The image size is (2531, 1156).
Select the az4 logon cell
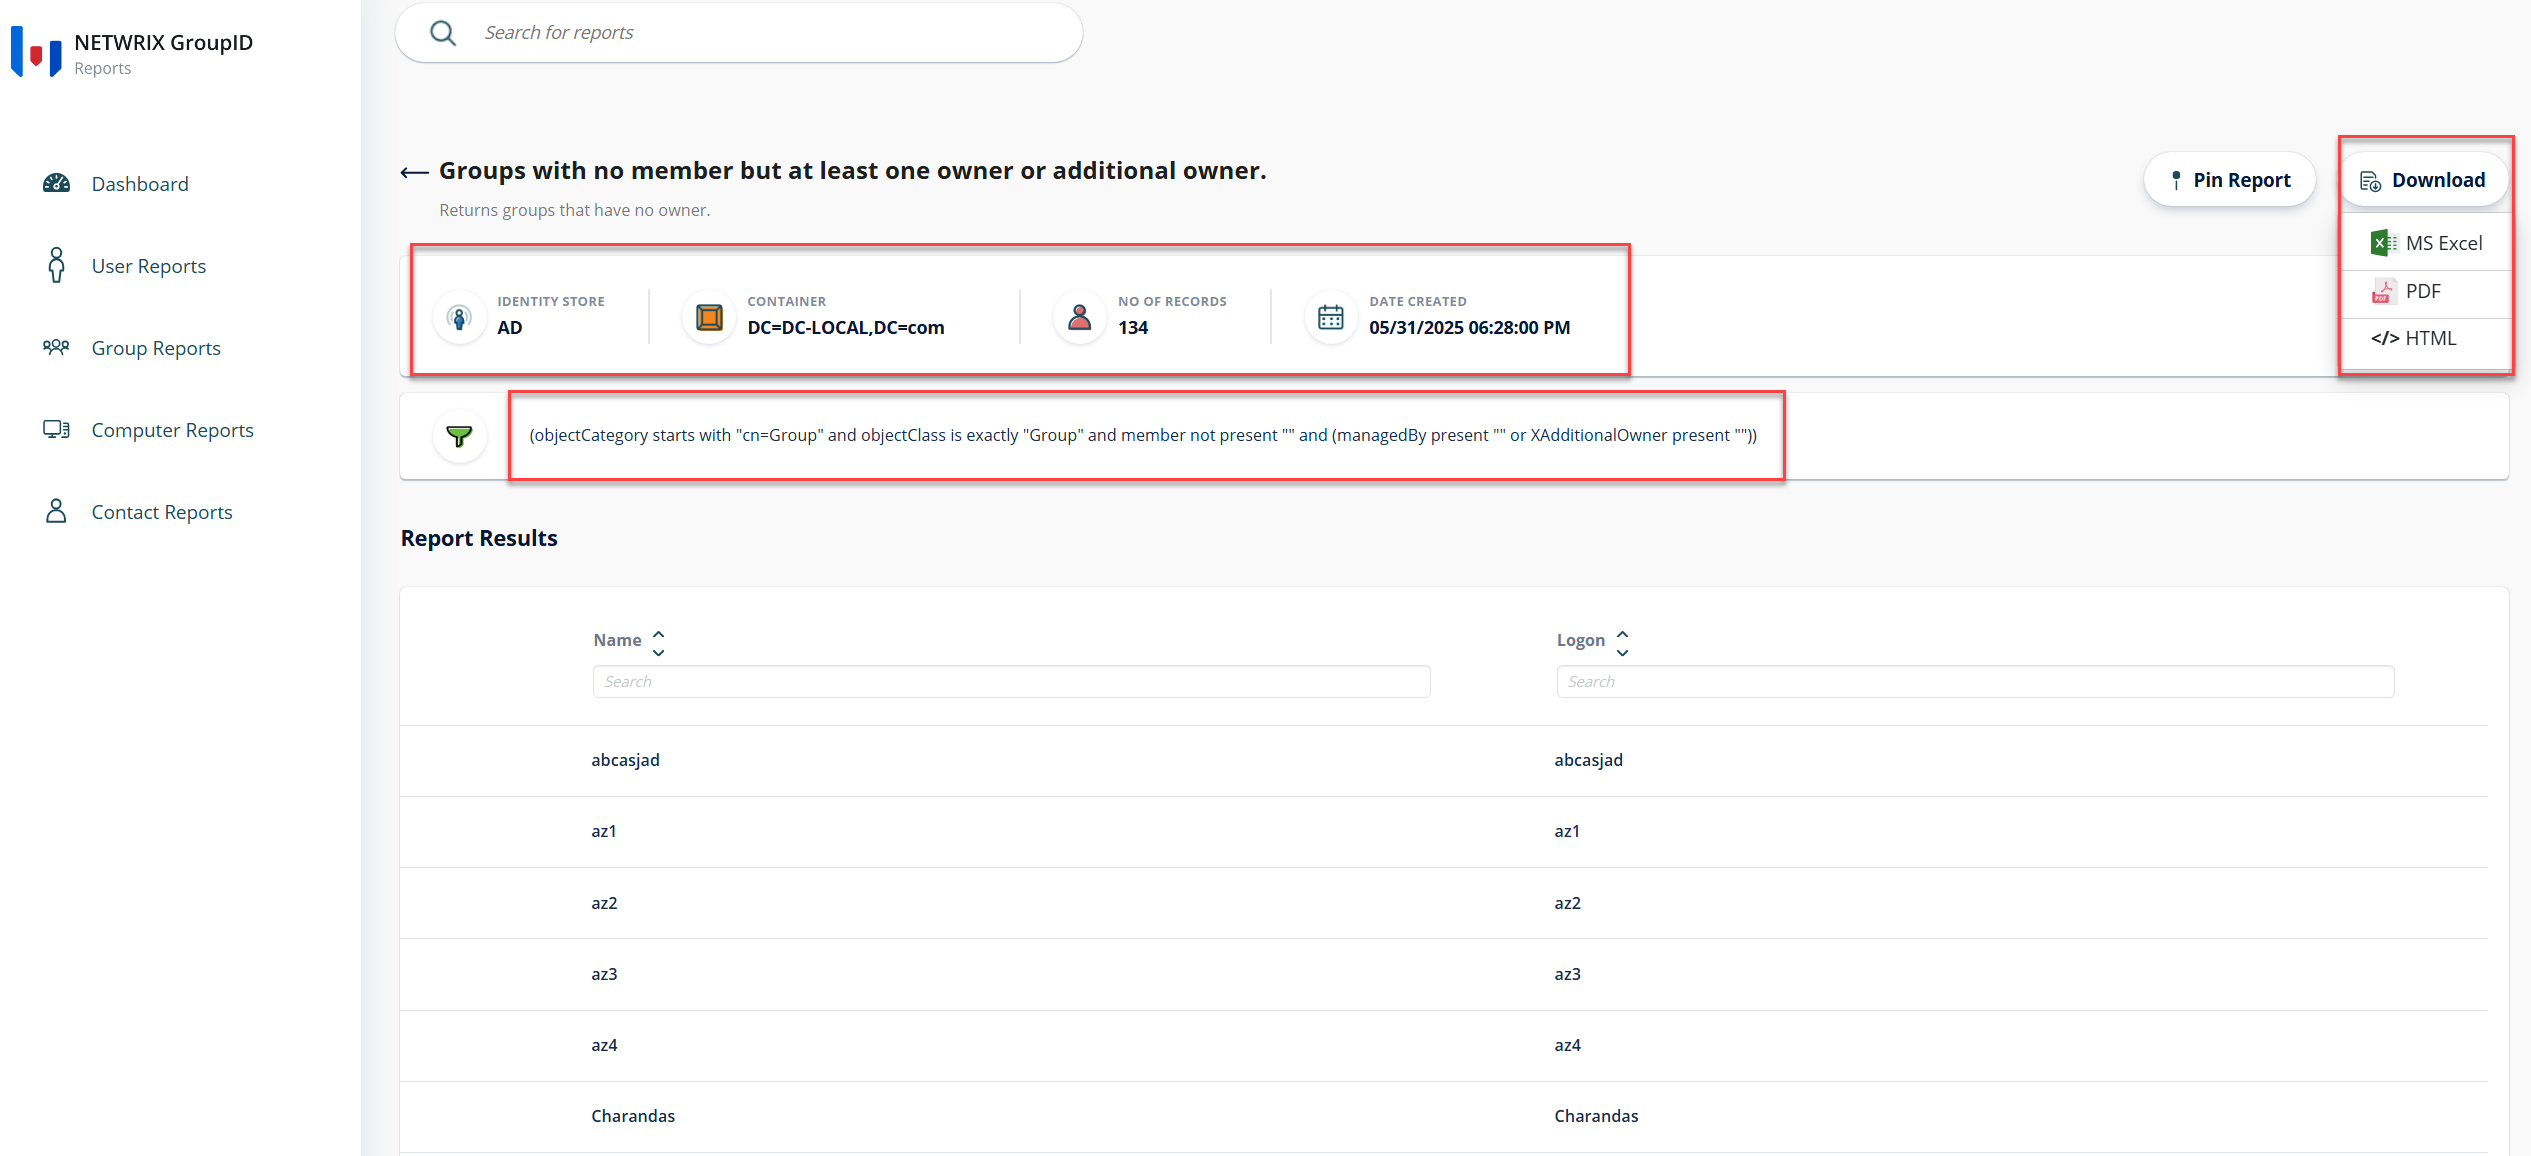[x=1567, y=1045]
